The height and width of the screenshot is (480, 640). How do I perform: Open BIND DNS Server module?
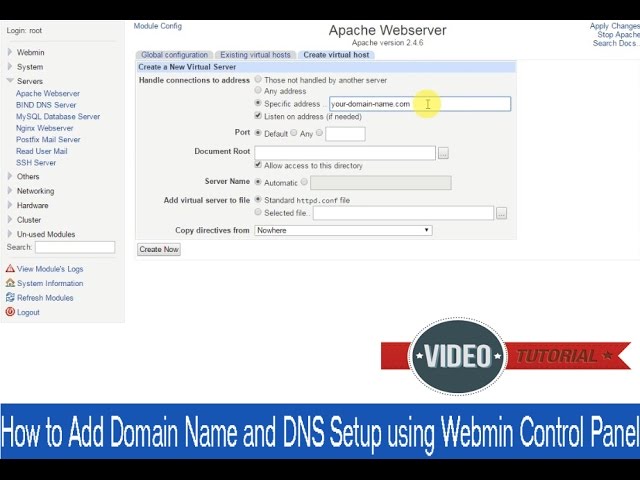tap(46, 105)
